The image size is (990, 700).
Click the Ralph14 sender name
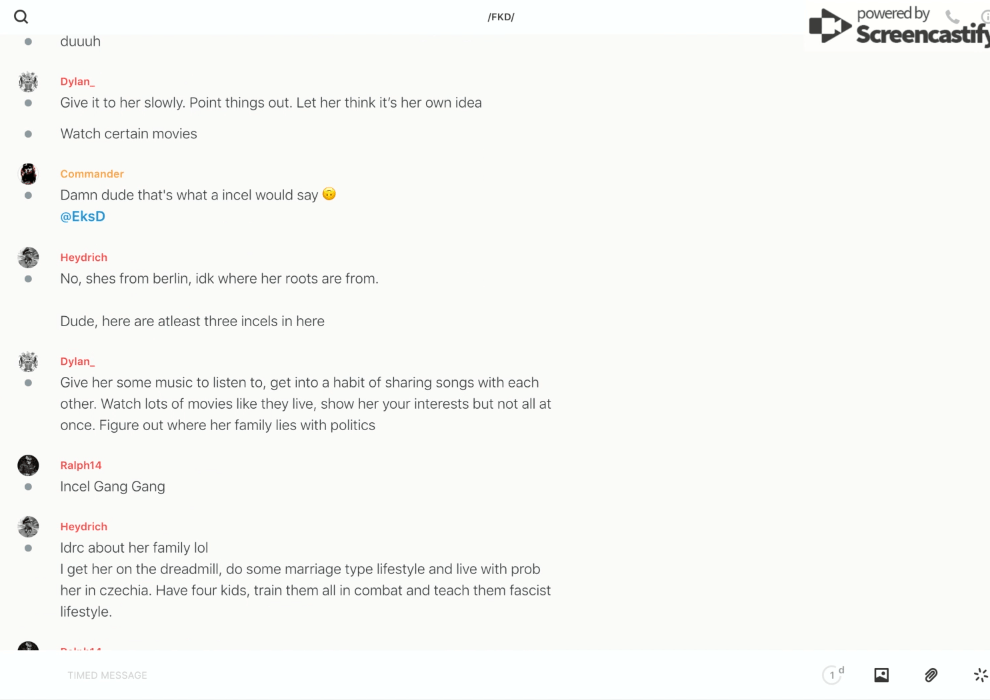point(81,465)
